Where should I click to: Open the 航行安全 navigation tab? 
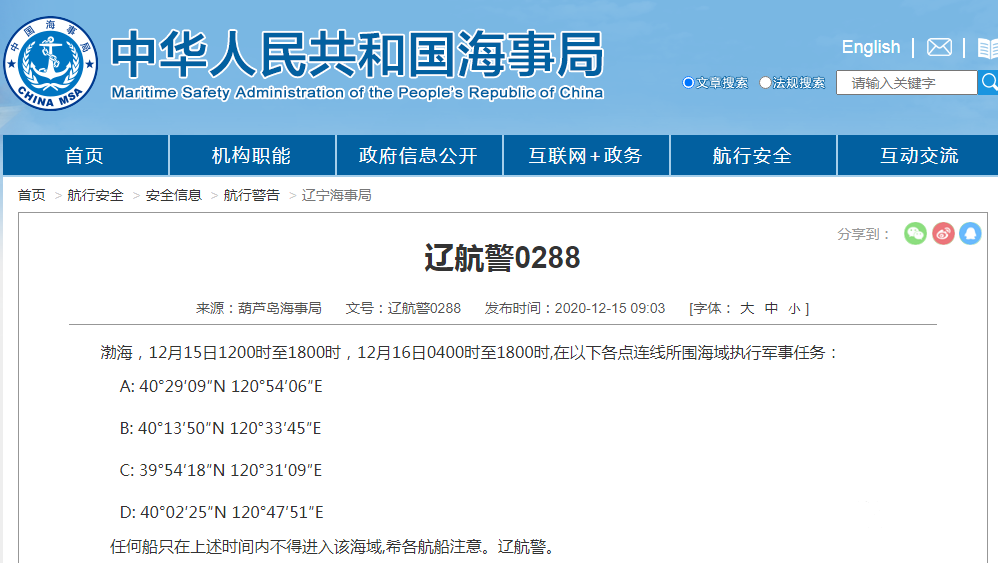[x=753, y=155]
